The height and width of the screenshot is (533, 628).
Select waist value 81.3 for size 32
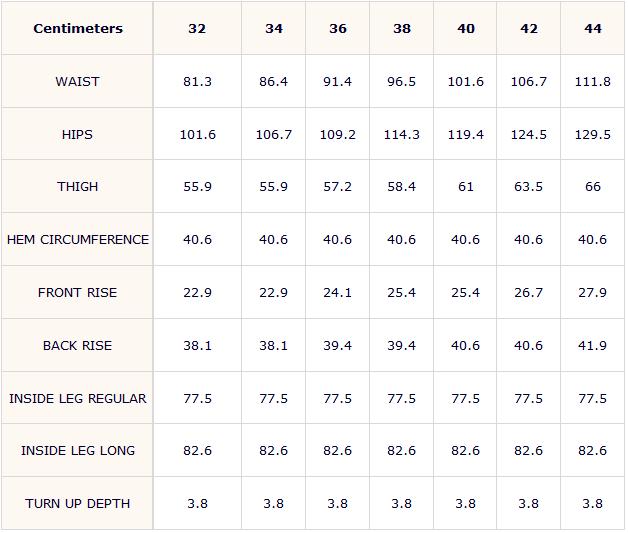197,81
